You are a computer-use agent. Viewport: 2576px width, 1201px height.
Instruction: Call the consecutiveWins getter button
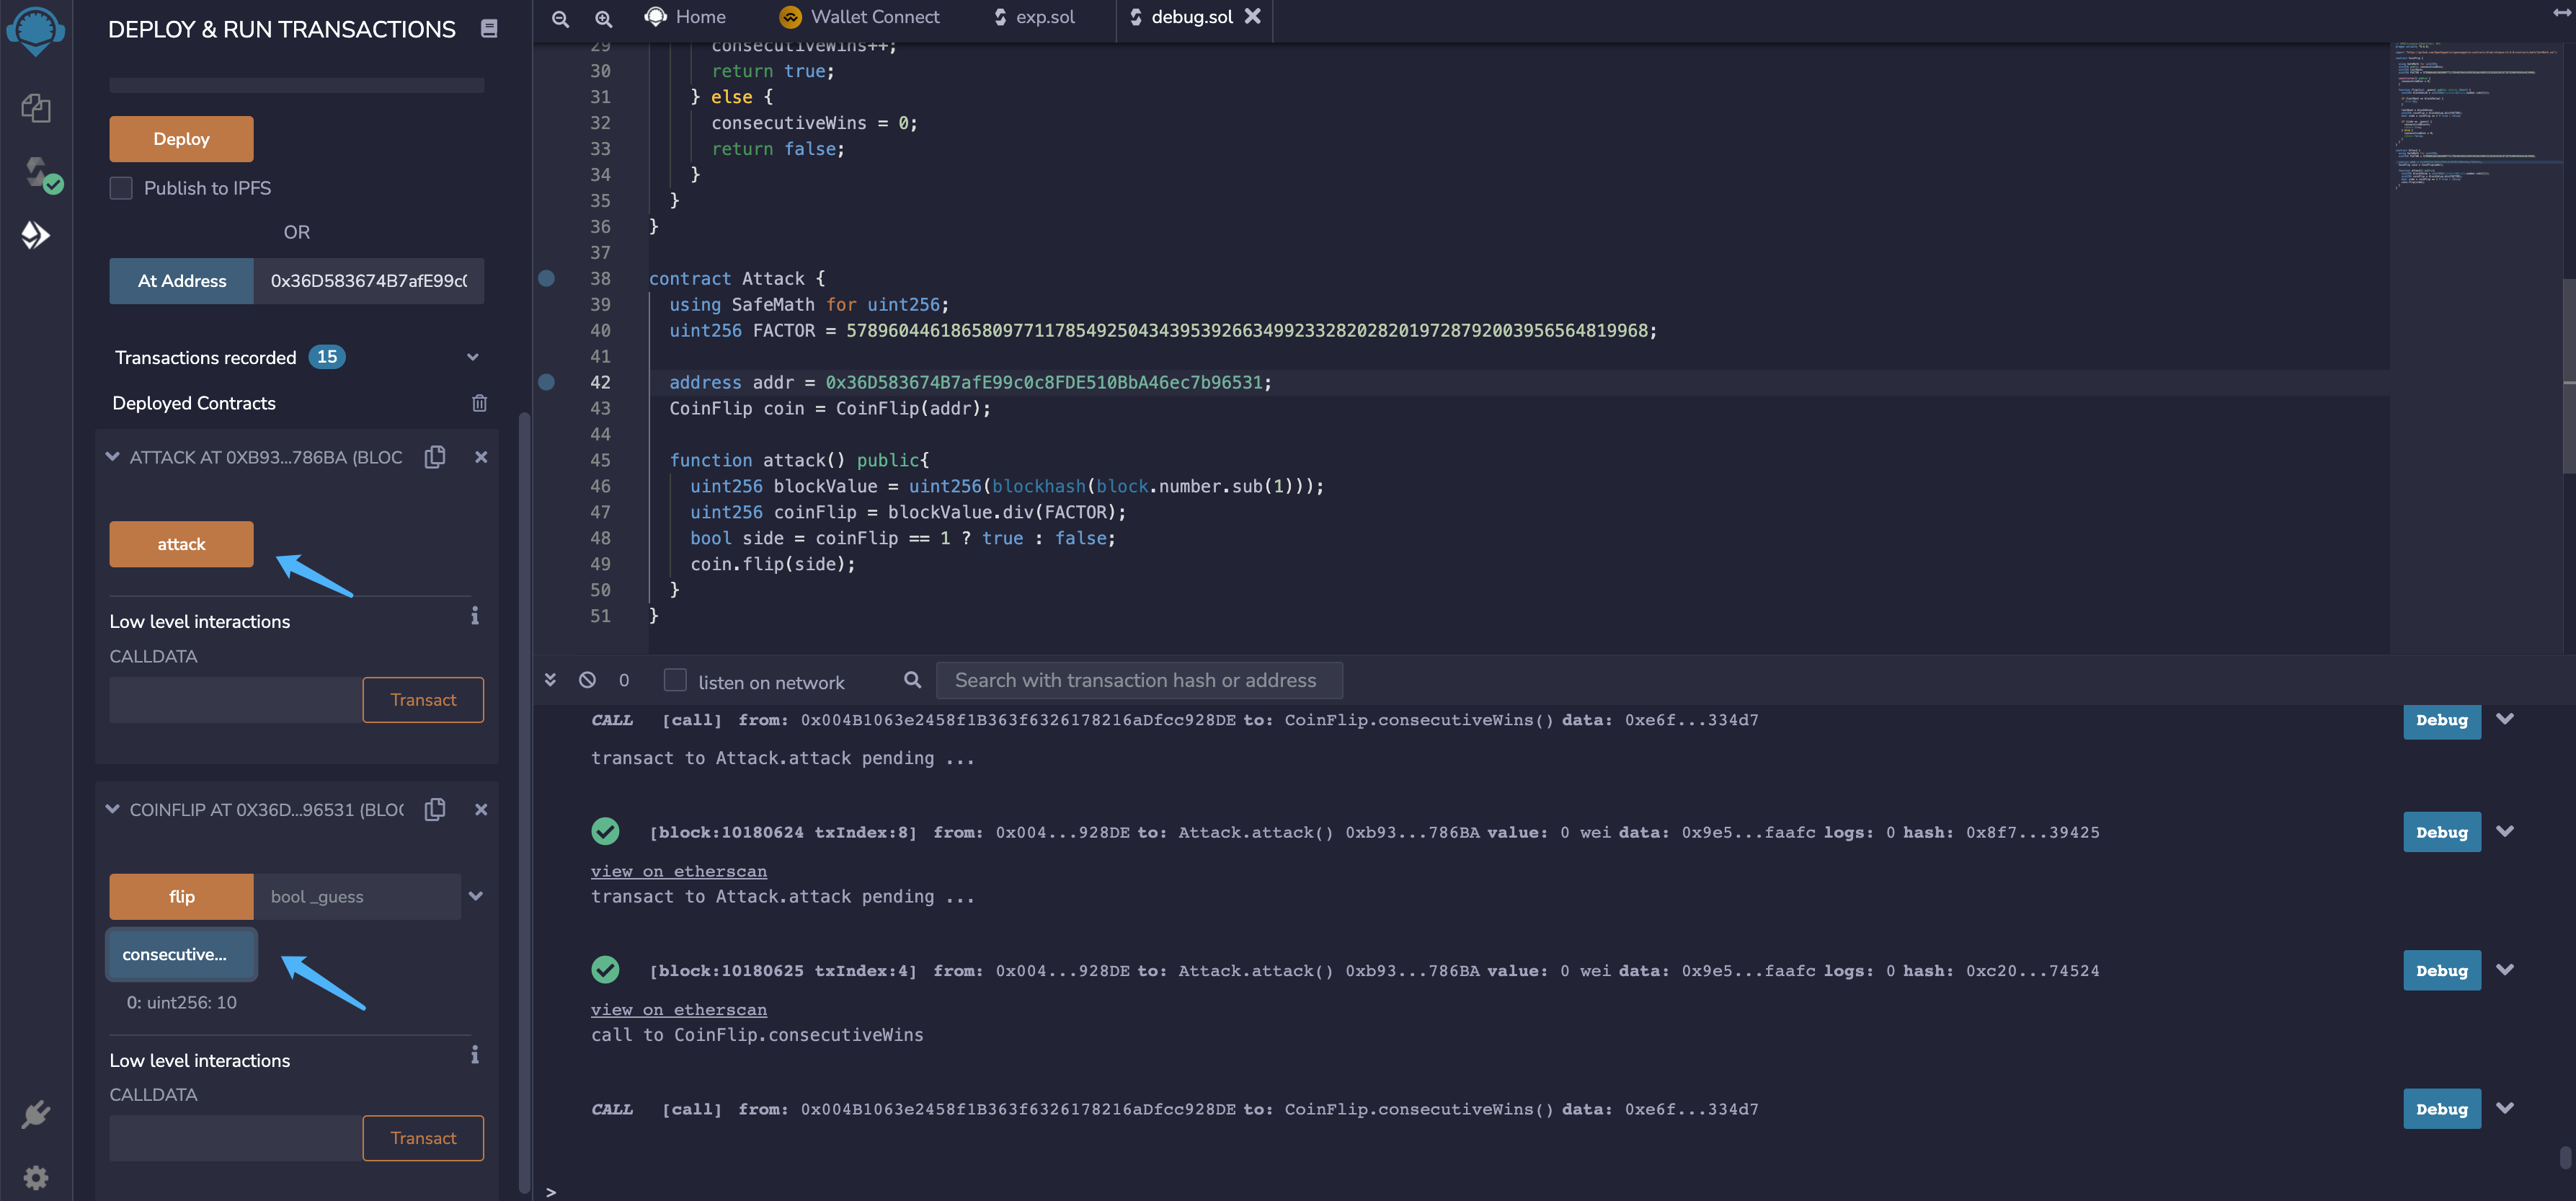pos(181,955)
